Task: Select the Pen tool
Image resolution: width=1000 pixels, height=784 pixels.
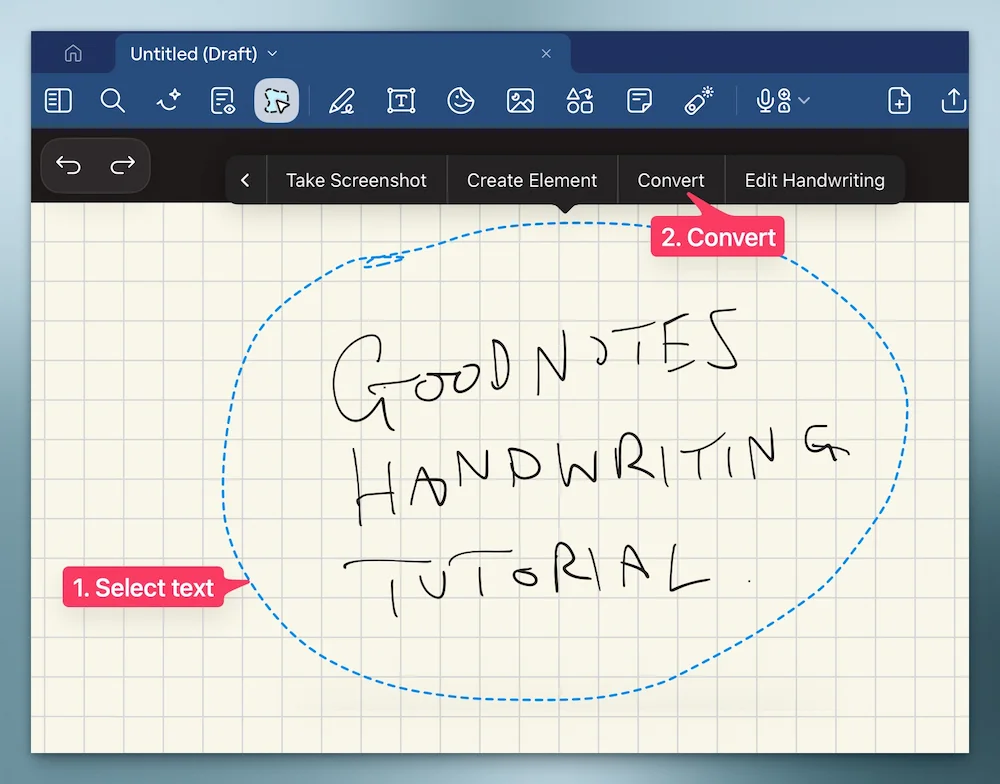Action: pyautogui.click(x=341, y=100)
